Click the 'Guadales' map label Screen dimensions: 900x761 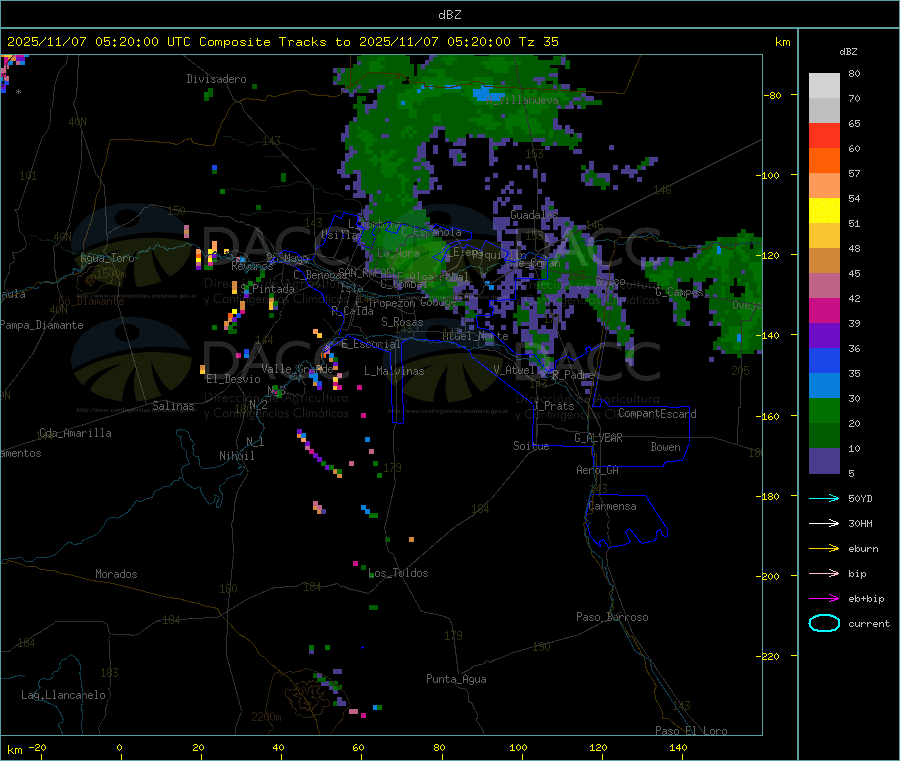pos(534,215)
